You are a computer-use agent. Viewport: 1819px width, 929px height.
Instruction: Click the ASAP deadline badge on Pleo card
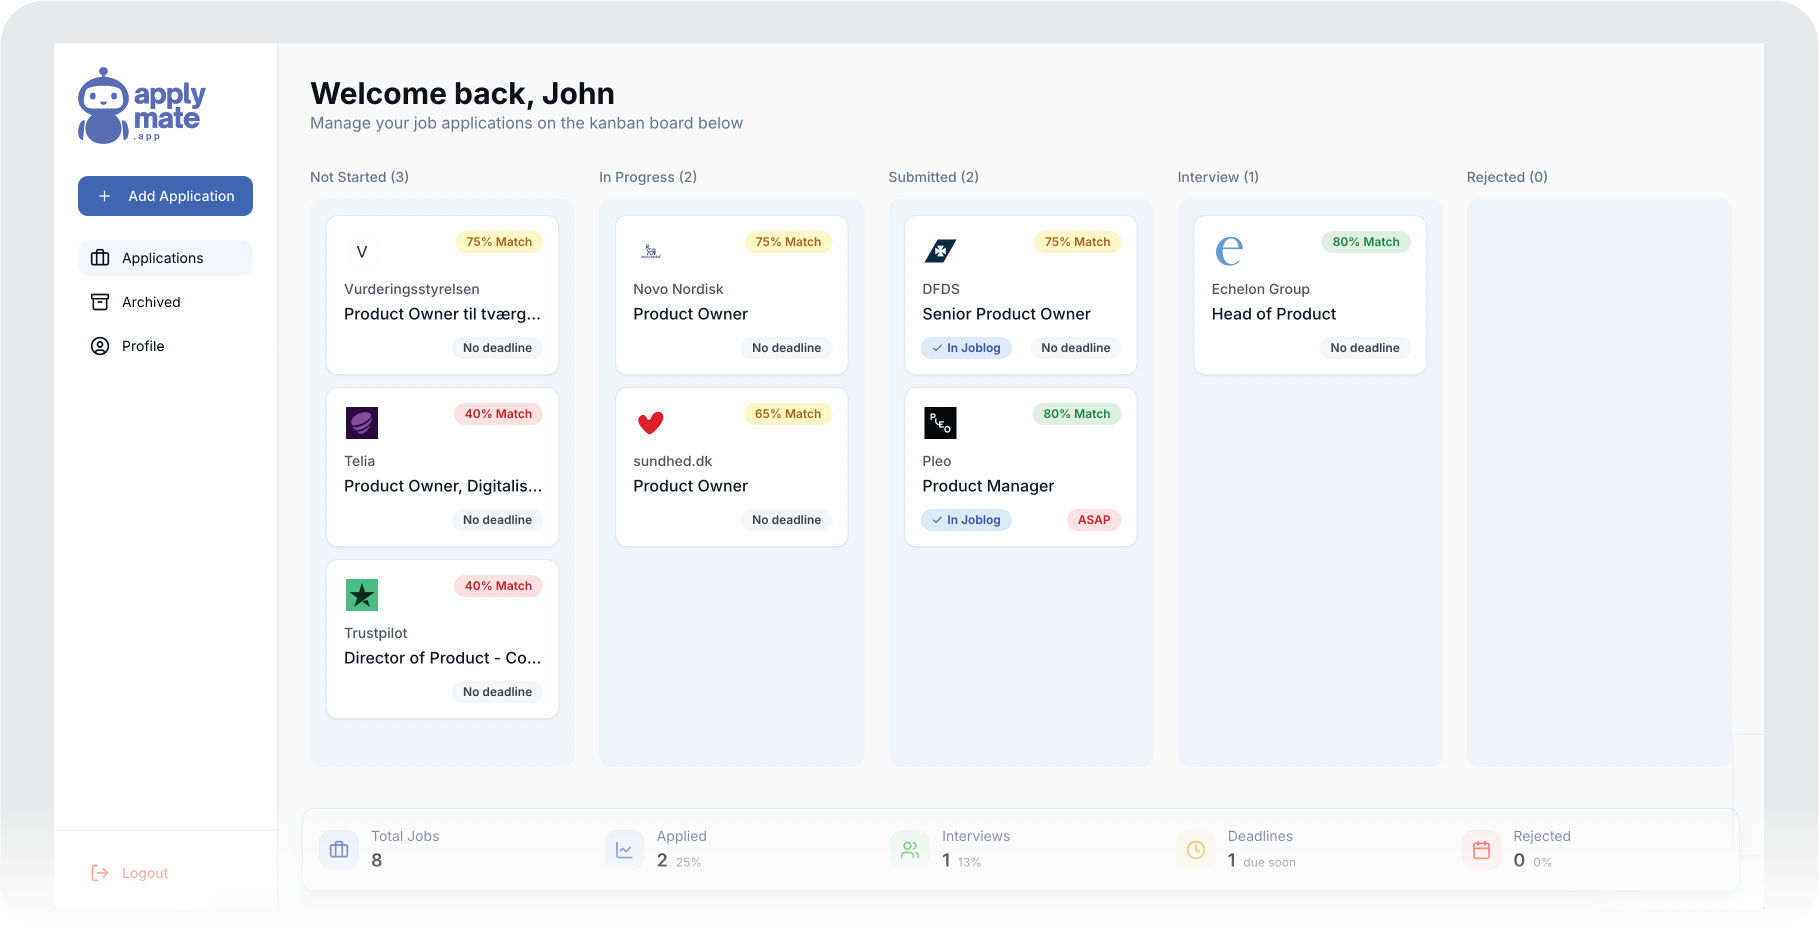point(1093,519)
